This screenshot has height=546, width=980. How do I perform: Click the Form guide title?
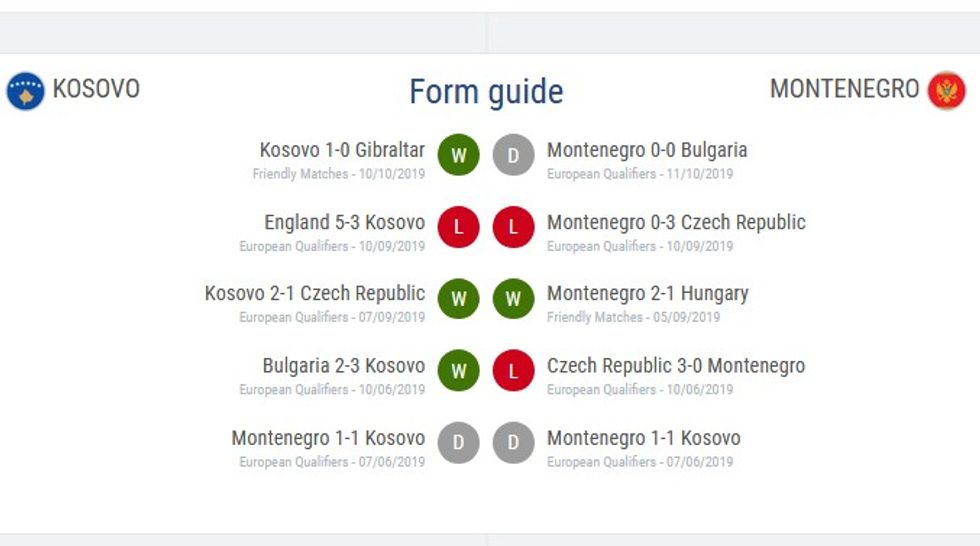point(486,92)
